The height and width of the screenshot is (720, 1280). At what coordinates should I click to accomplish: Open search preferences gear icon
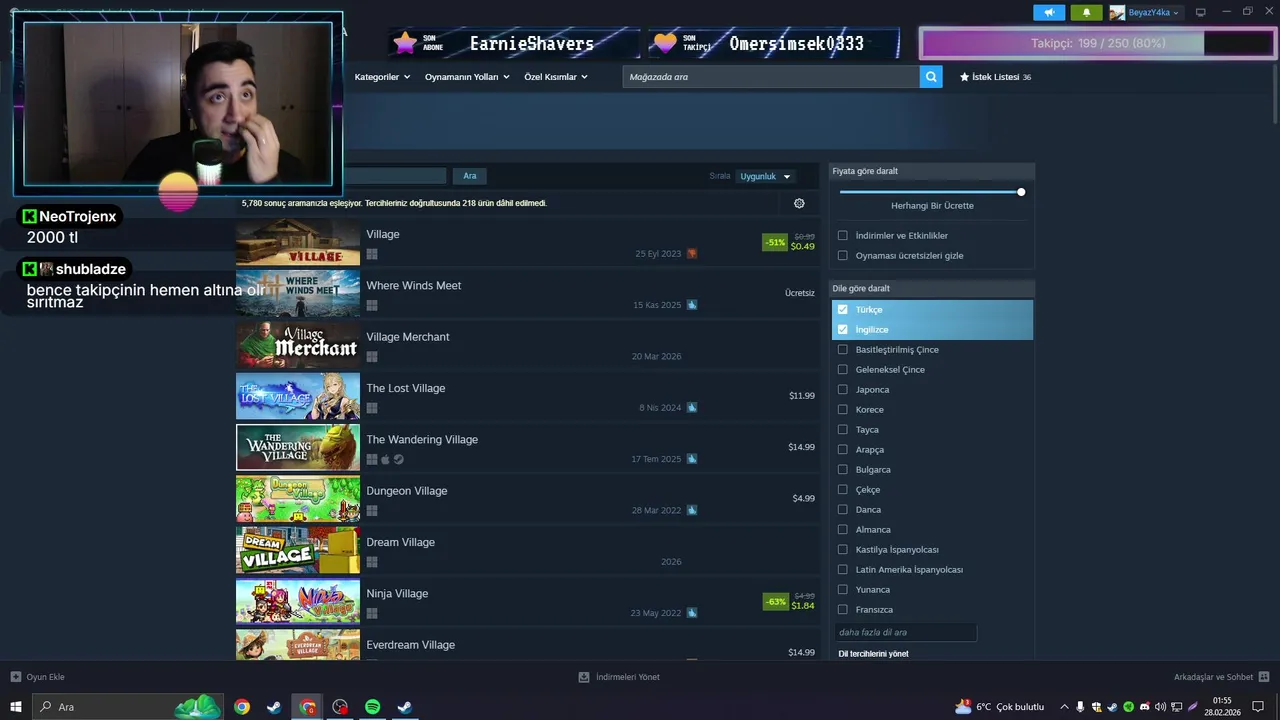point(799,203)
